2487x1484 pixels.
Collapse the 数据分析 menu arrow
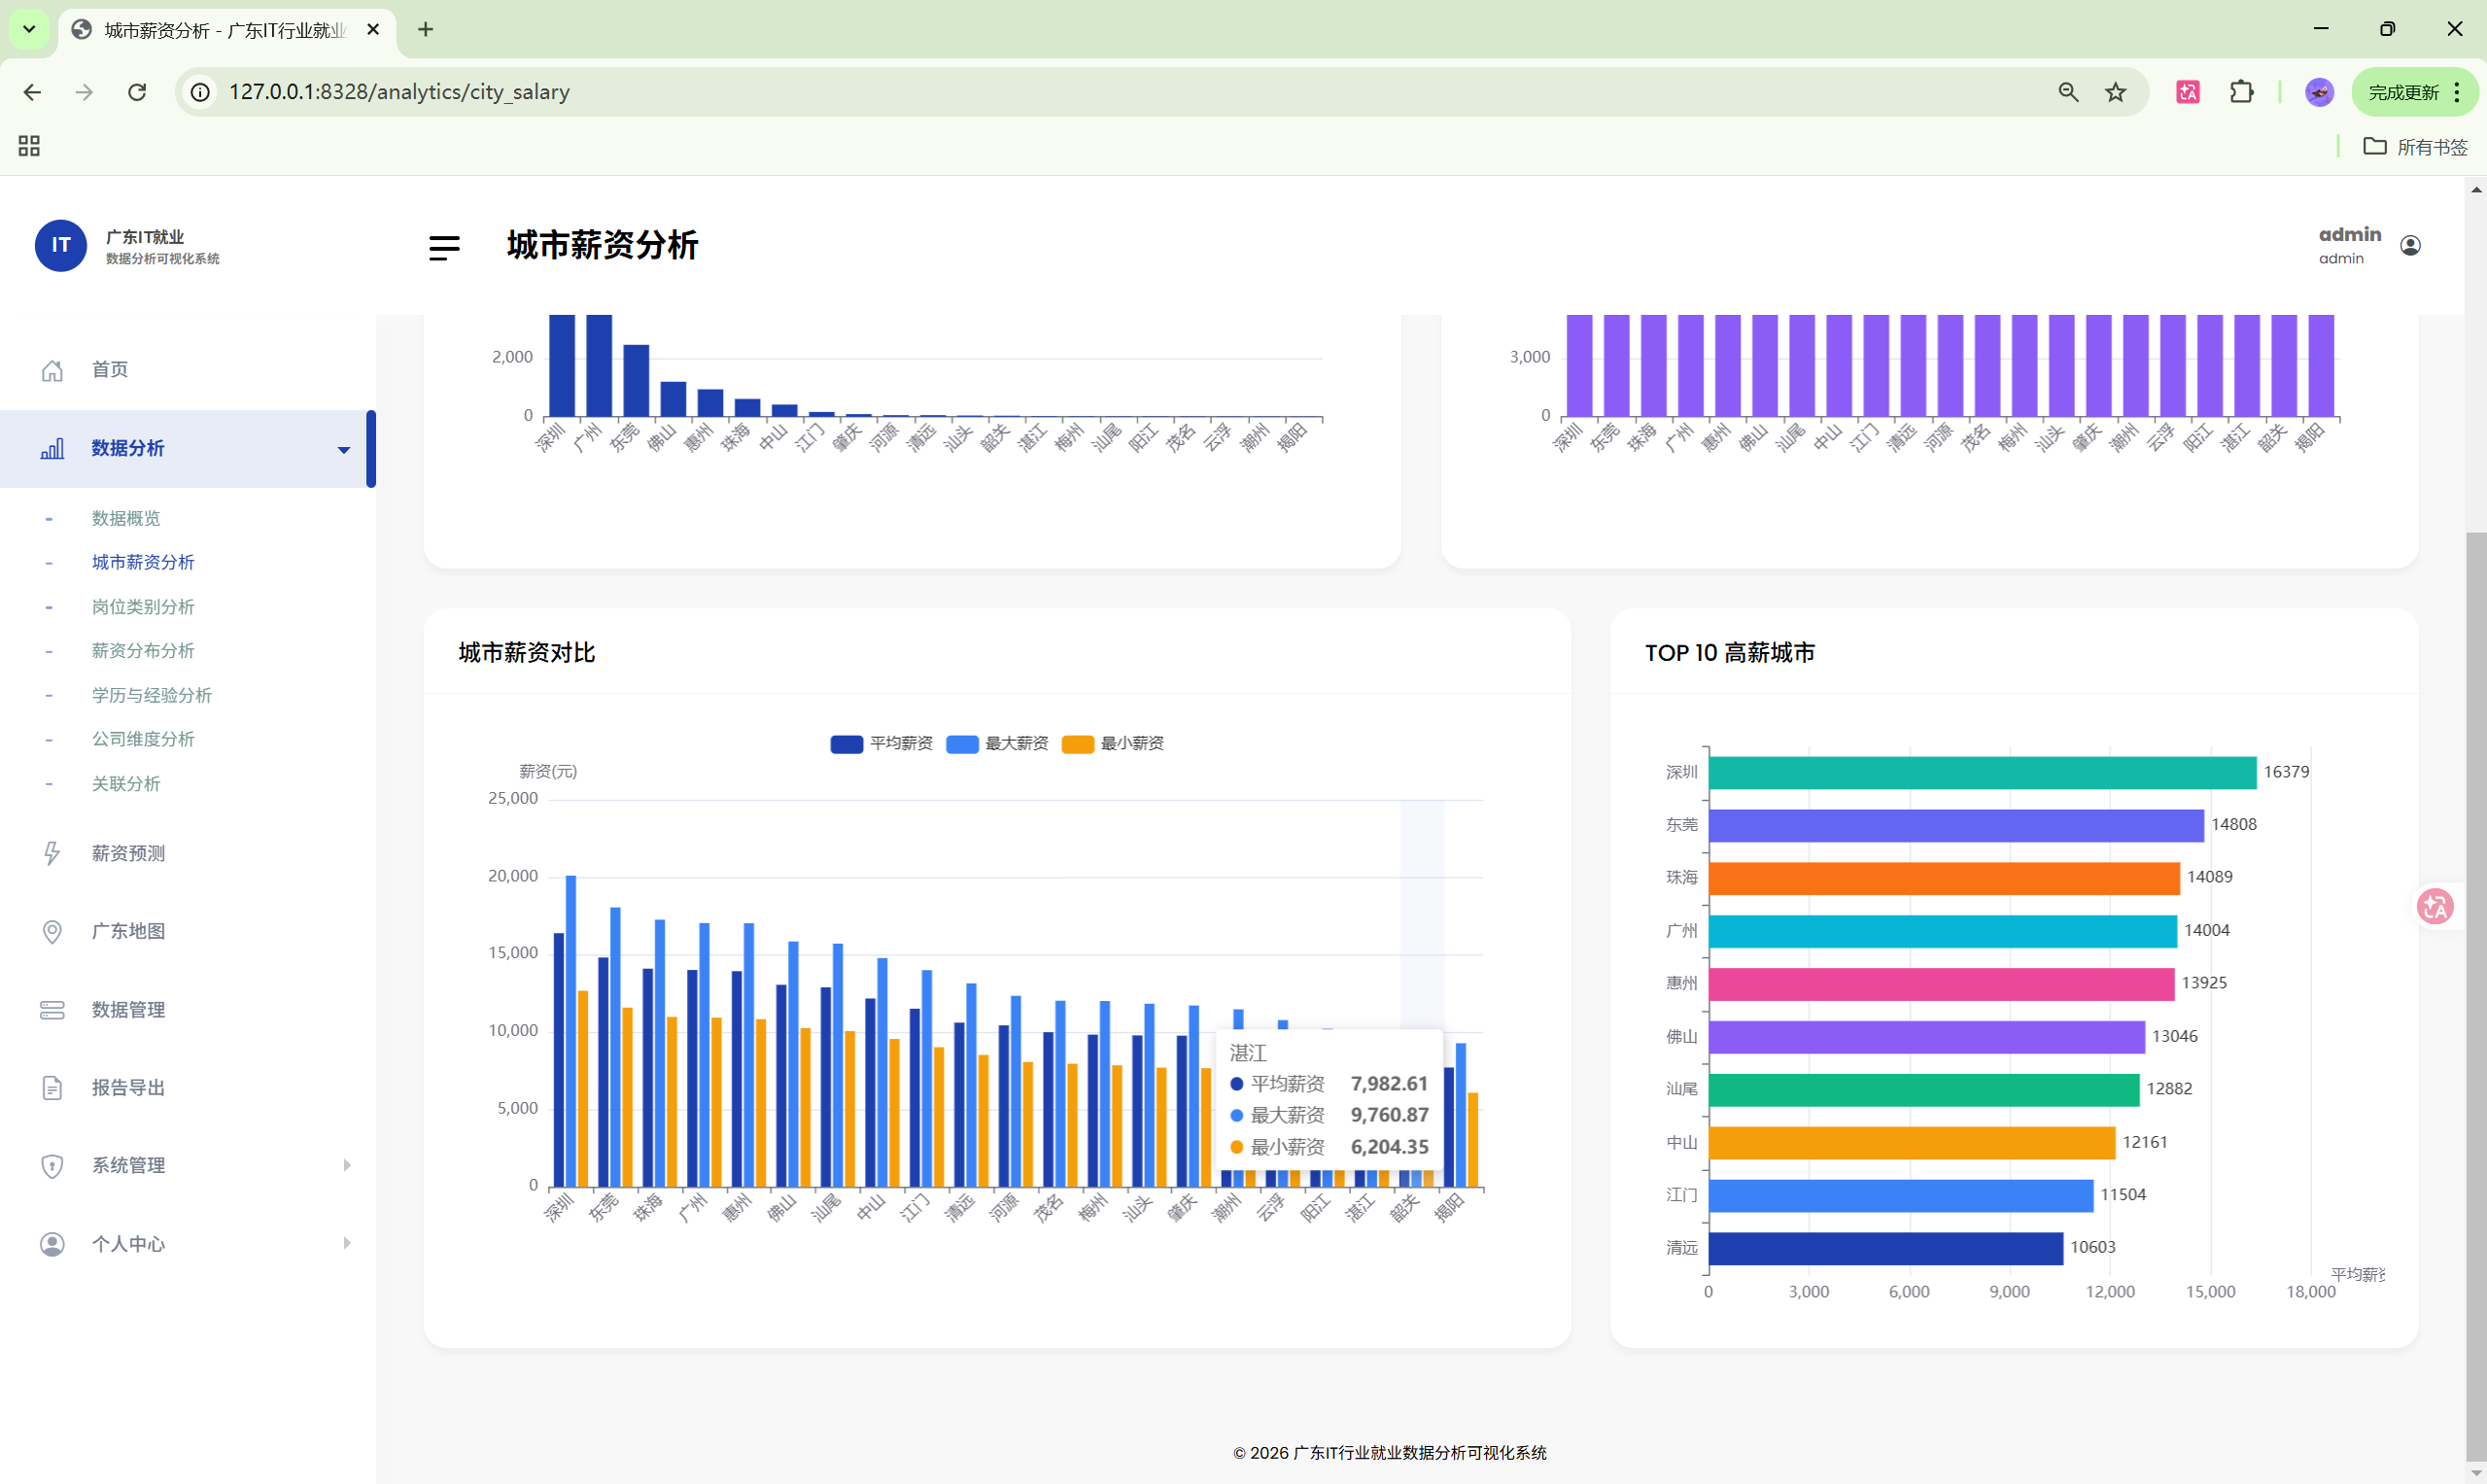344,450
